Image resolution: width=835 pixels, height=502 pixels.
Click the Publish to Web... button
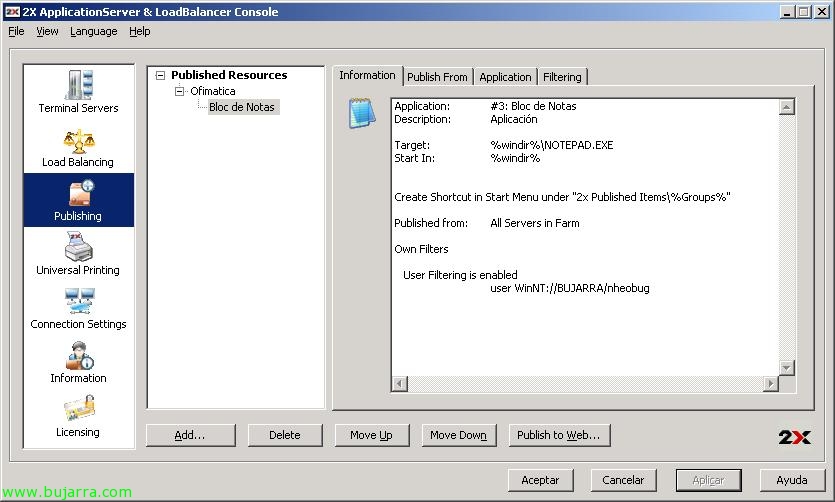point(559,435)
